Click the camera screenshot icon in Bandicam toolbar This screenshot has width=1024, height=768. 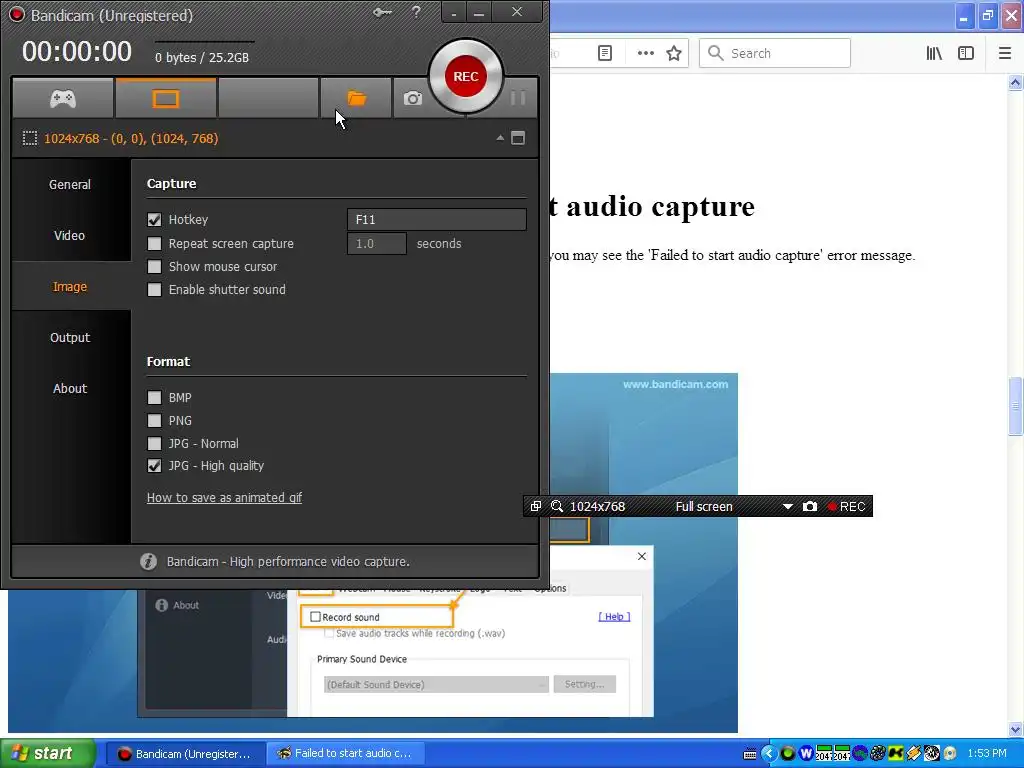[412, 99]
